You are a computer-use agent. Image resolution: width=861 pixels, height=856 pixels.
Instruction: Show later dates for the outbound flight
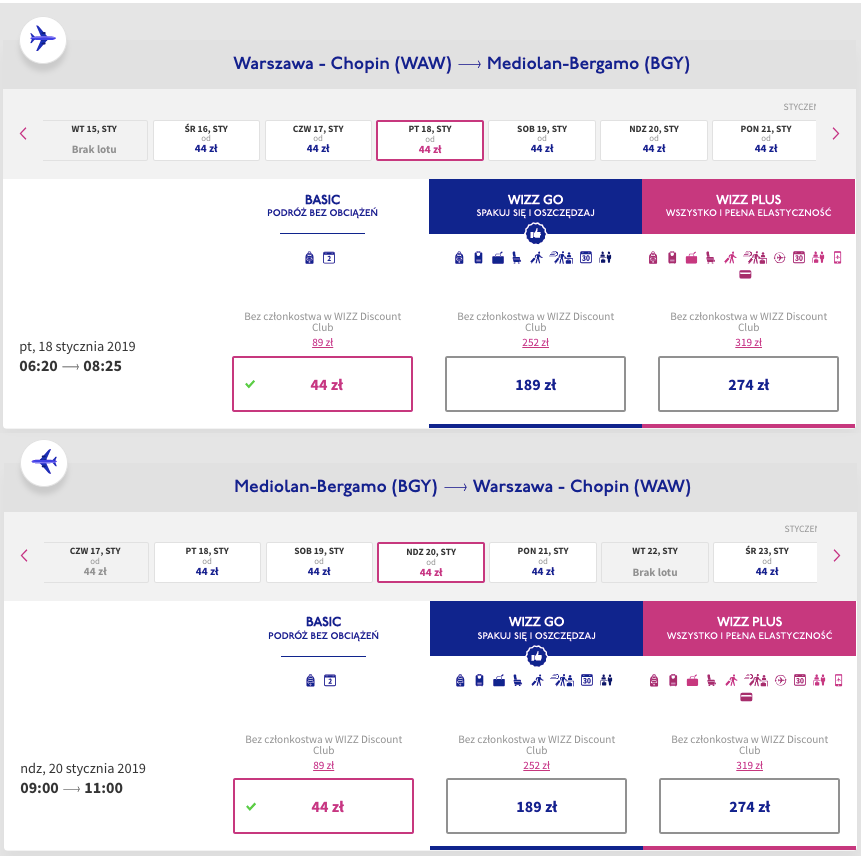[836, 134]
